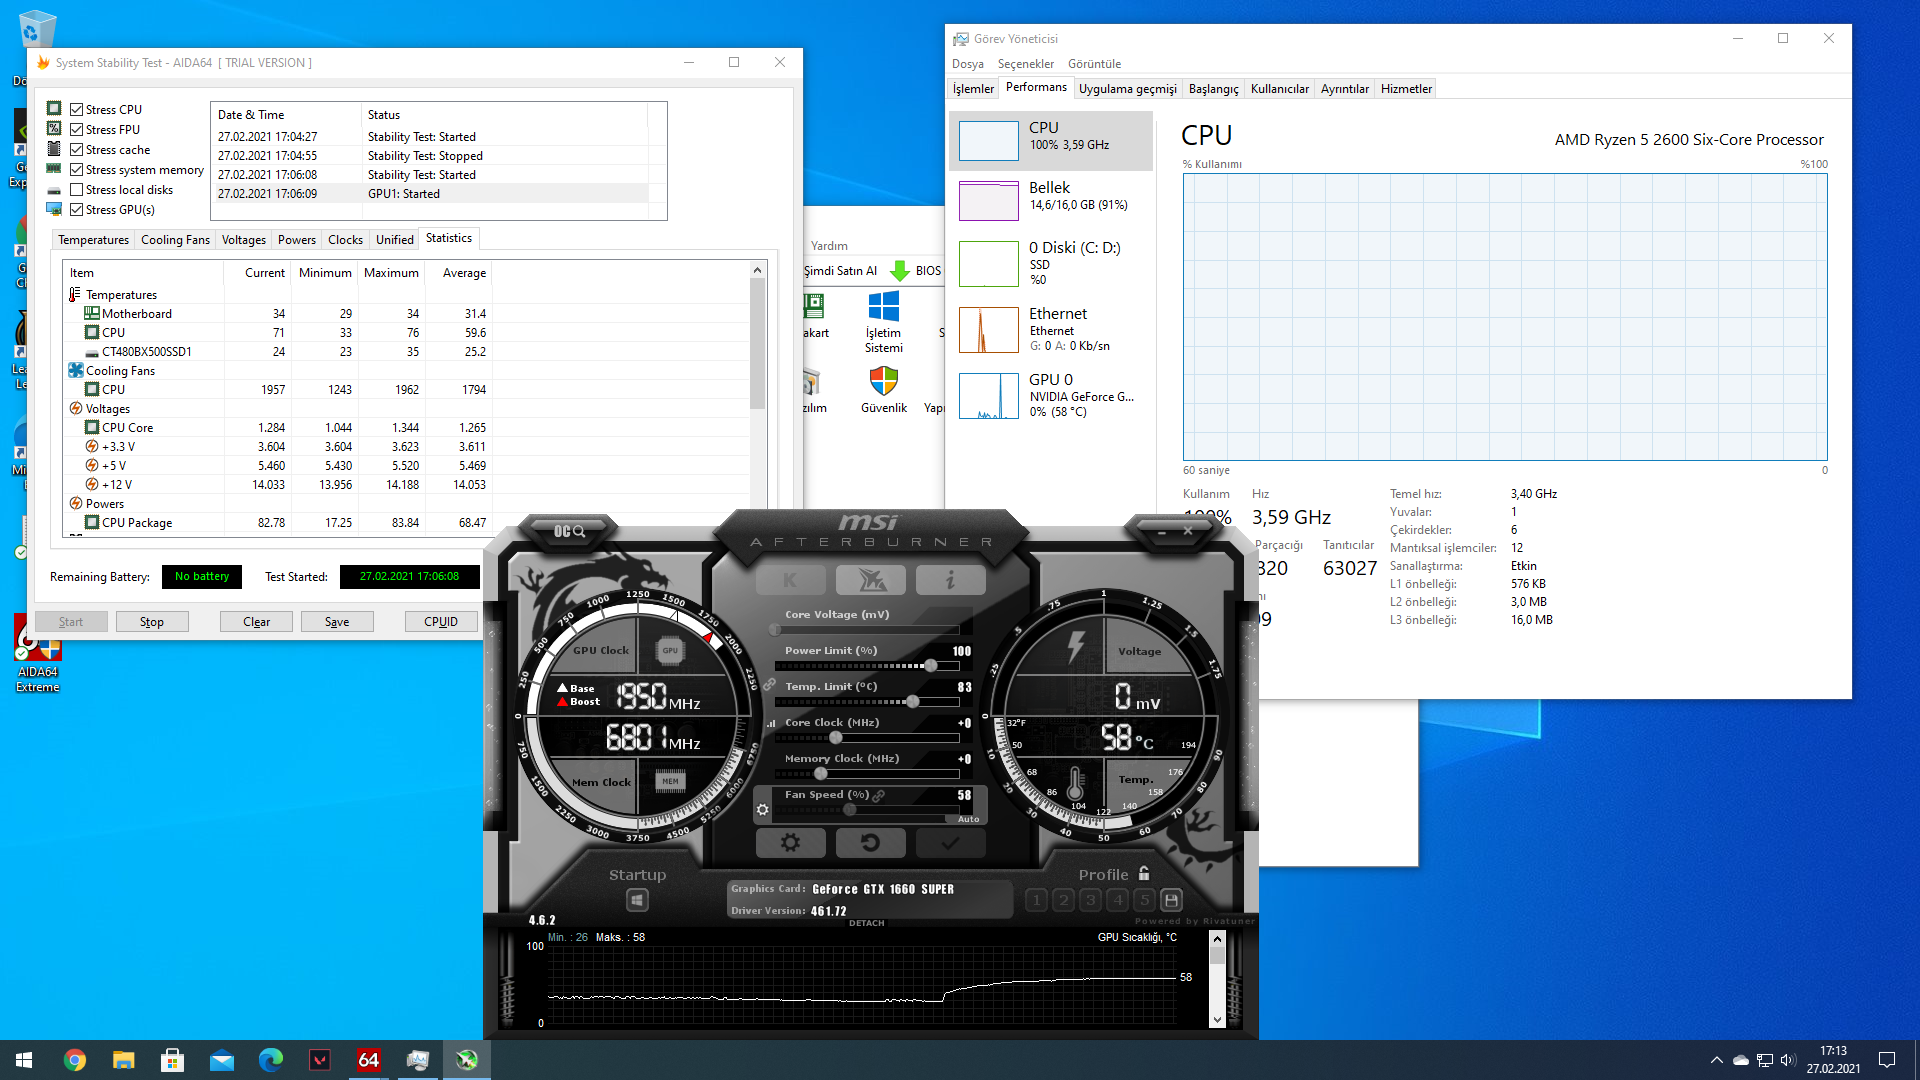1920x1080 pixels.
Task: Uncheck the Stress system memory checkbox
Action: [77, 170]
